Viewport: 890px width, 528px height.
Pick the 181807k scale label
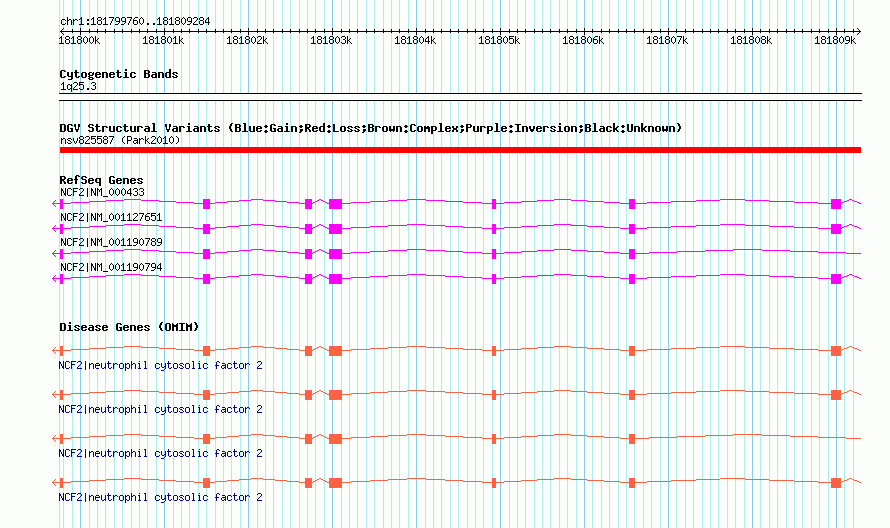click(x=667, y=40)
